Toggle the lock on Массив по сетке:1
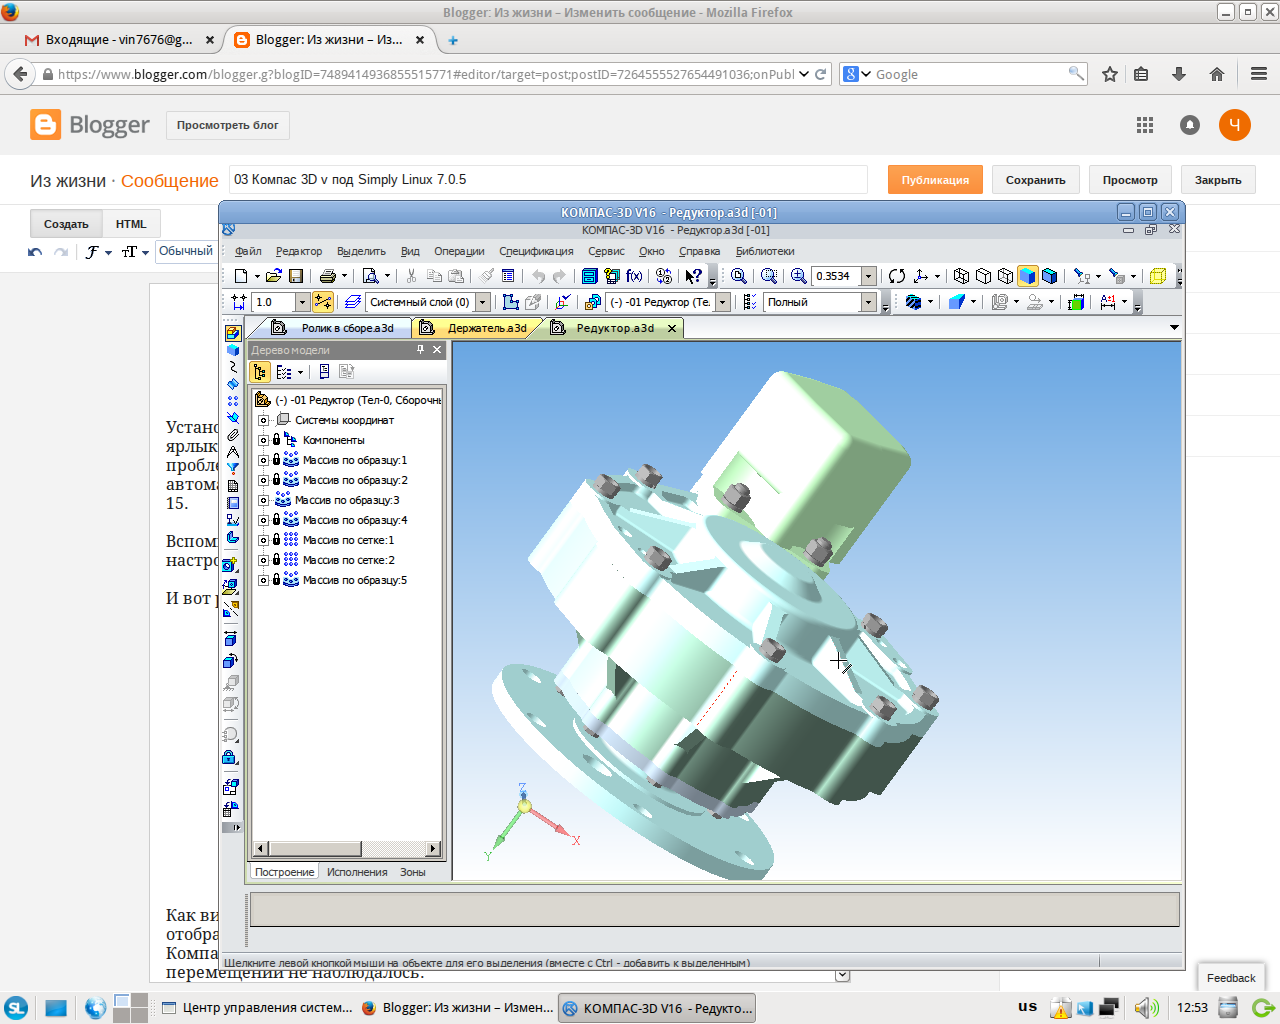1280x1024 pixels. (276, 540)
